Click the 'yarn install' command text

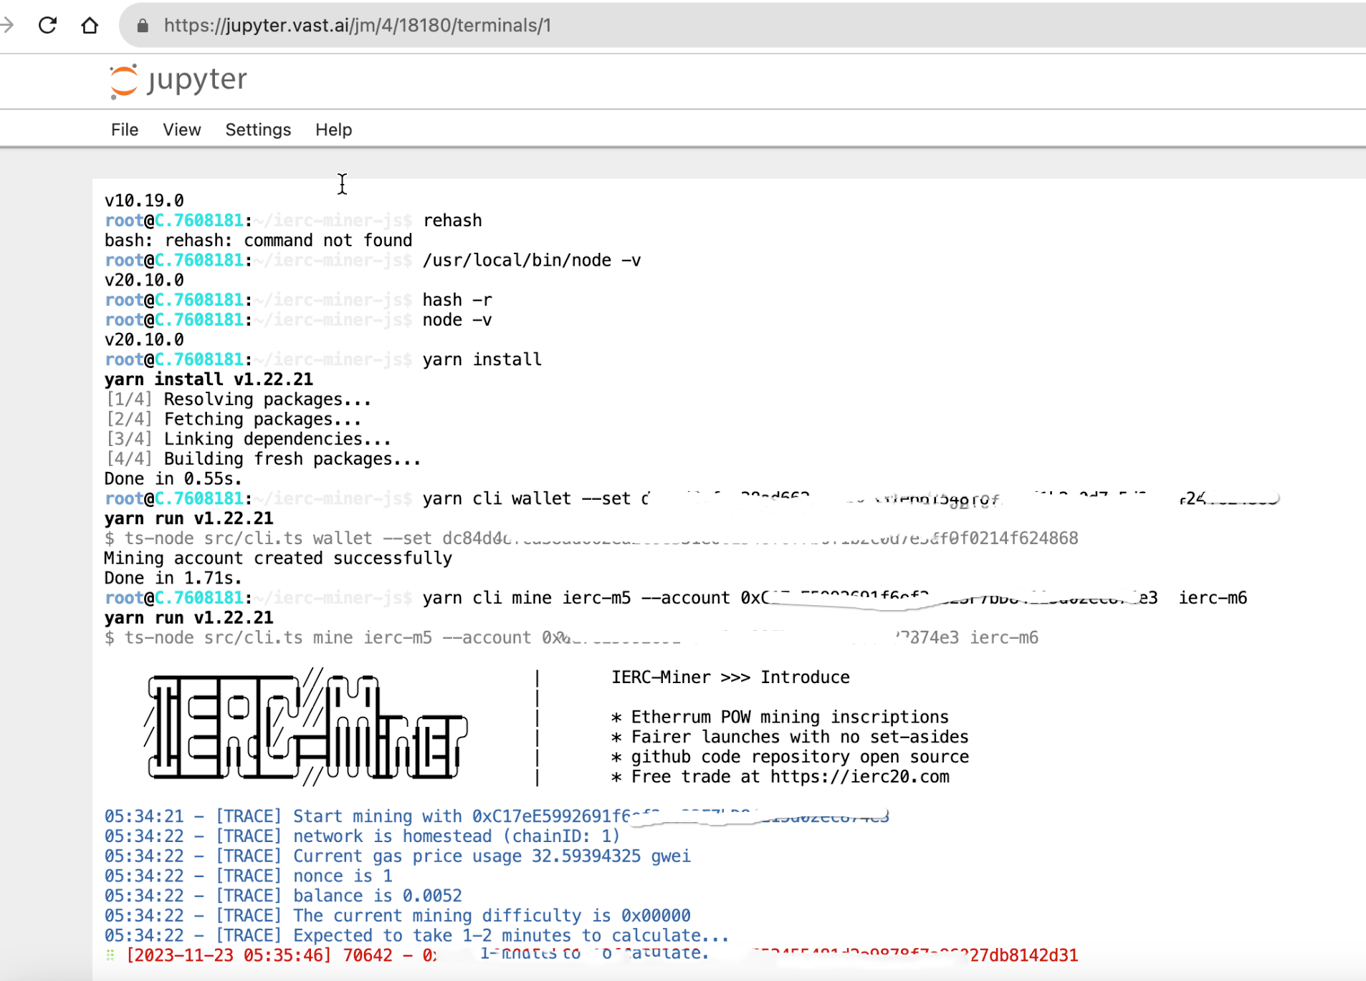(x=482, y=359)
